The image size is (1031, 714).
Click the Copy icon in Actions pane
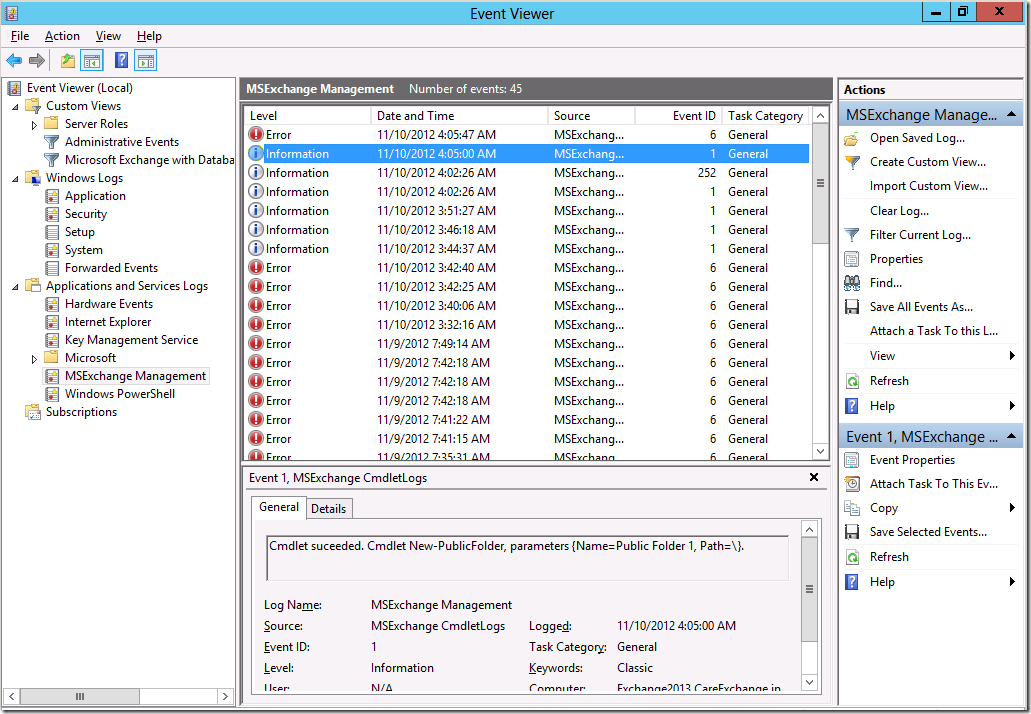(x=852, y=508)
